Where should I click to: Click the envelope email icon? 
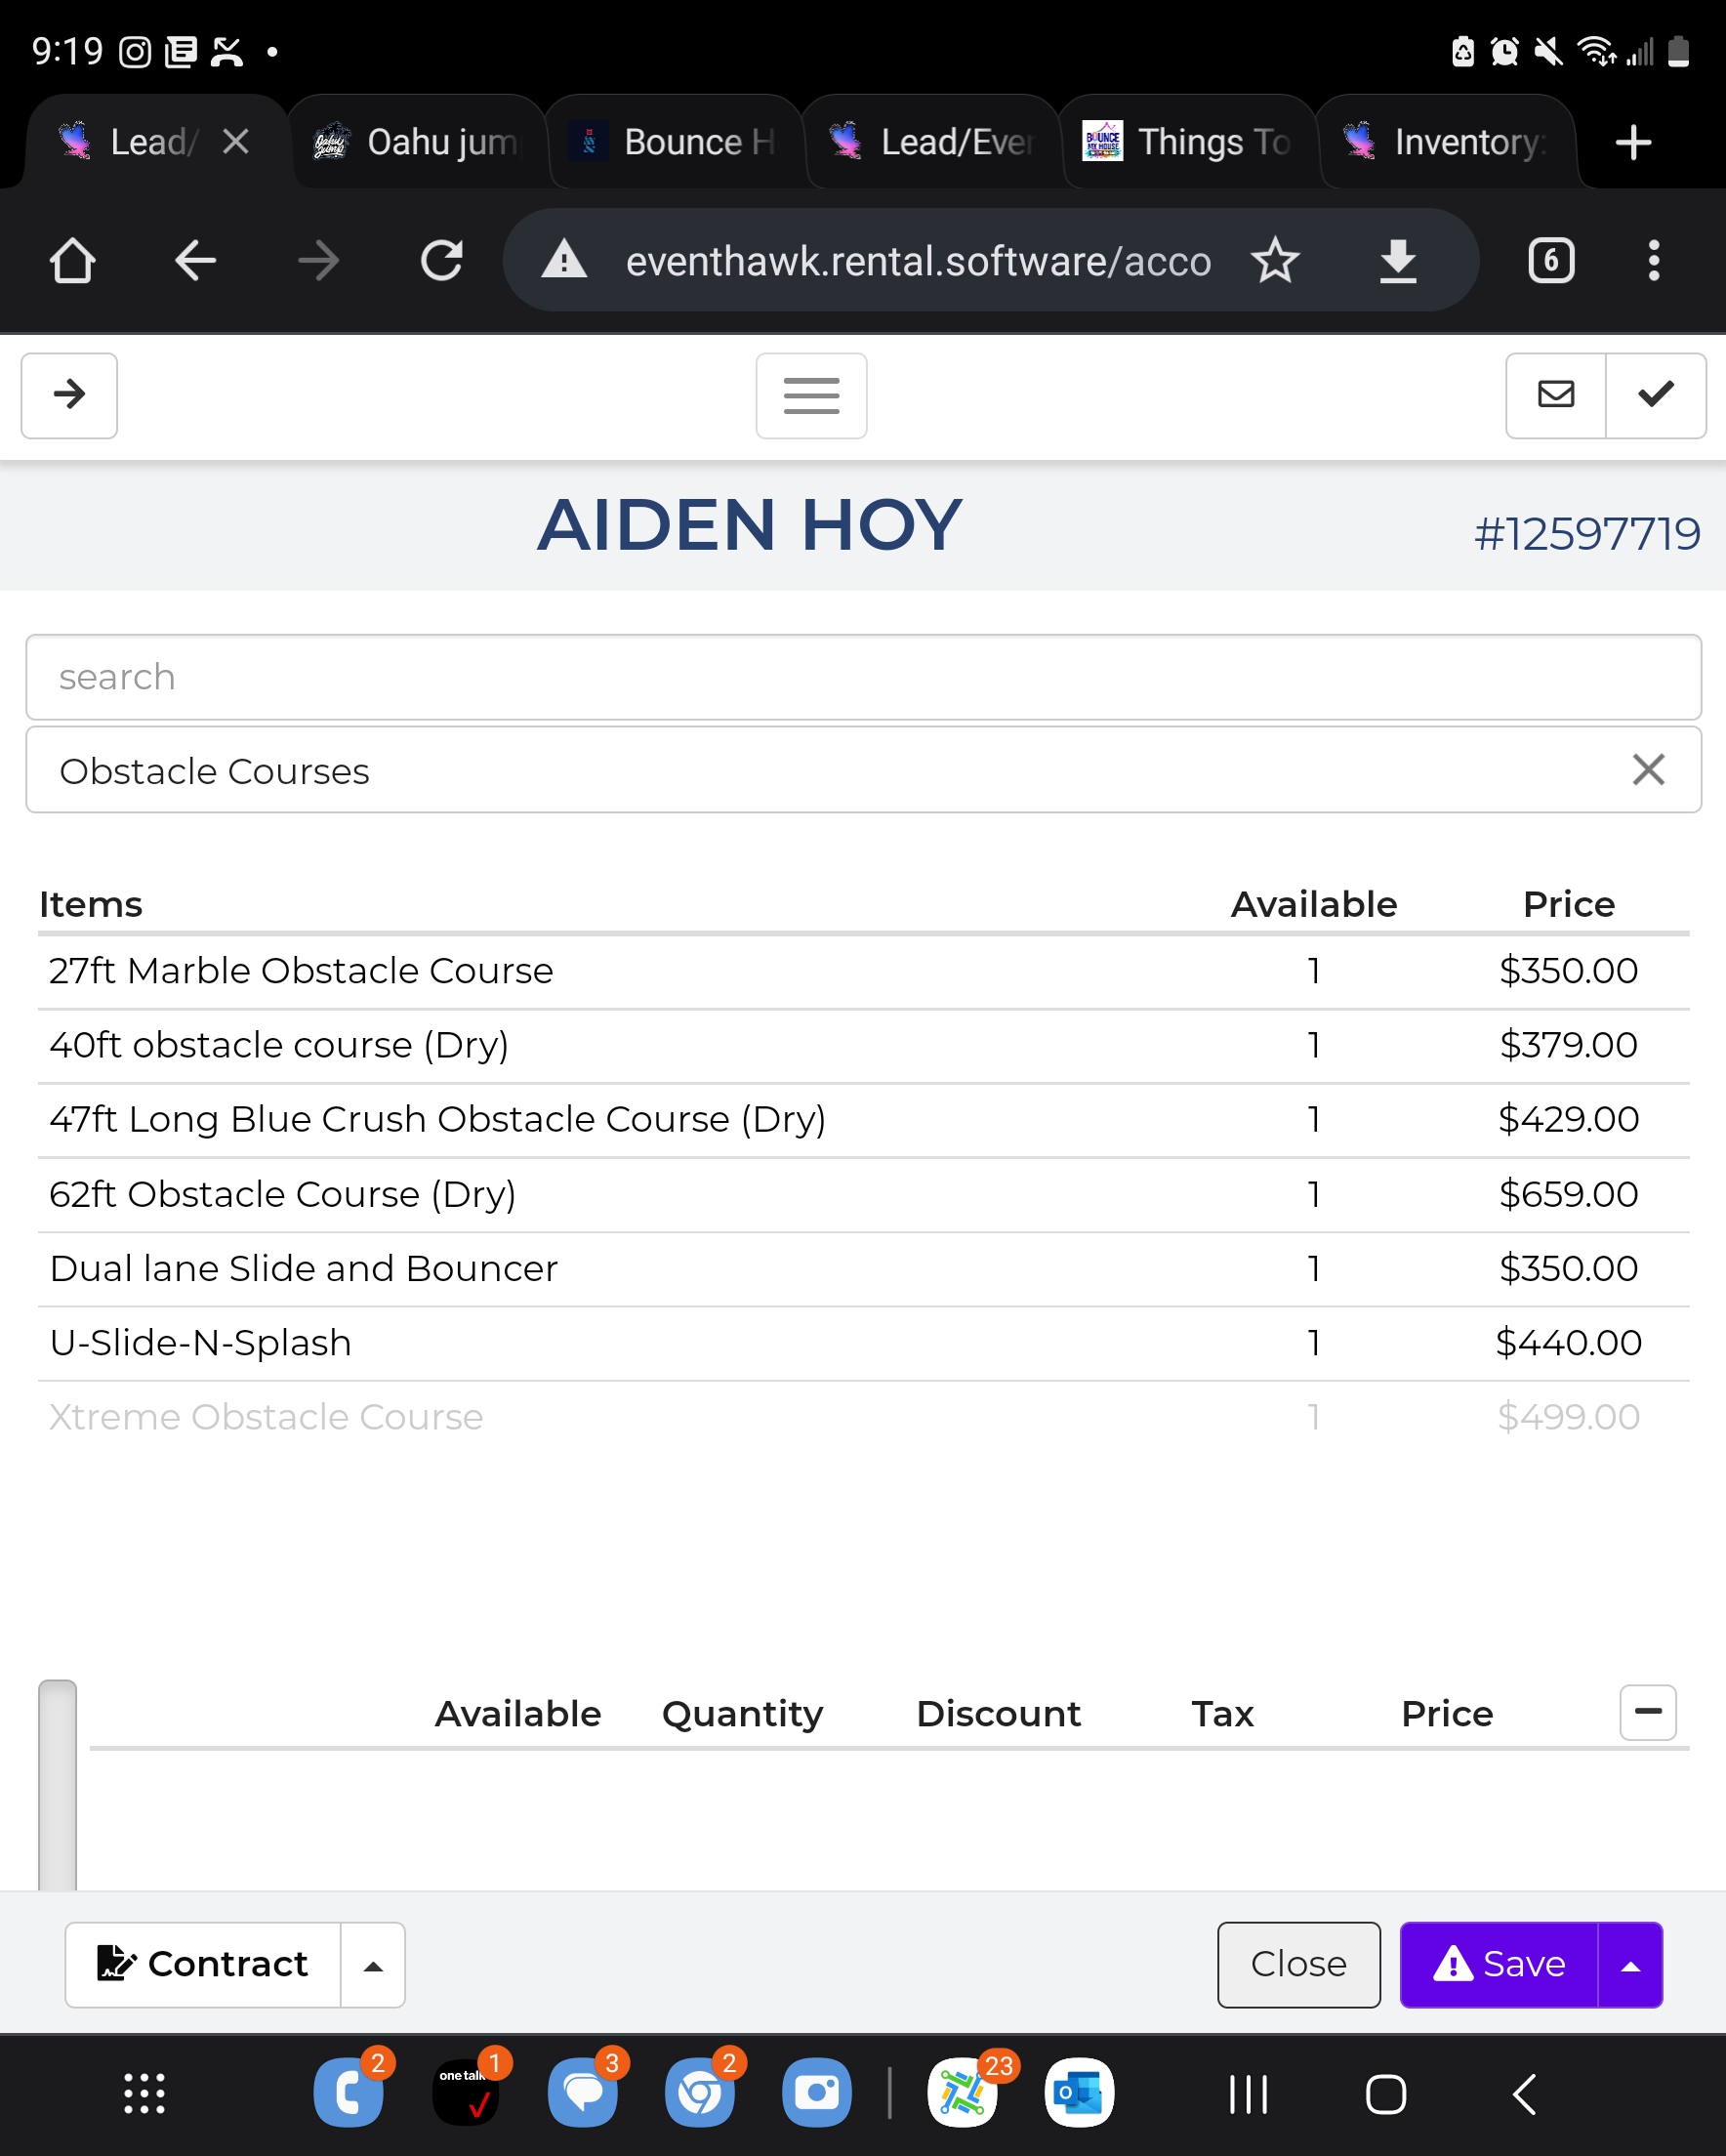coord(1555,395)
